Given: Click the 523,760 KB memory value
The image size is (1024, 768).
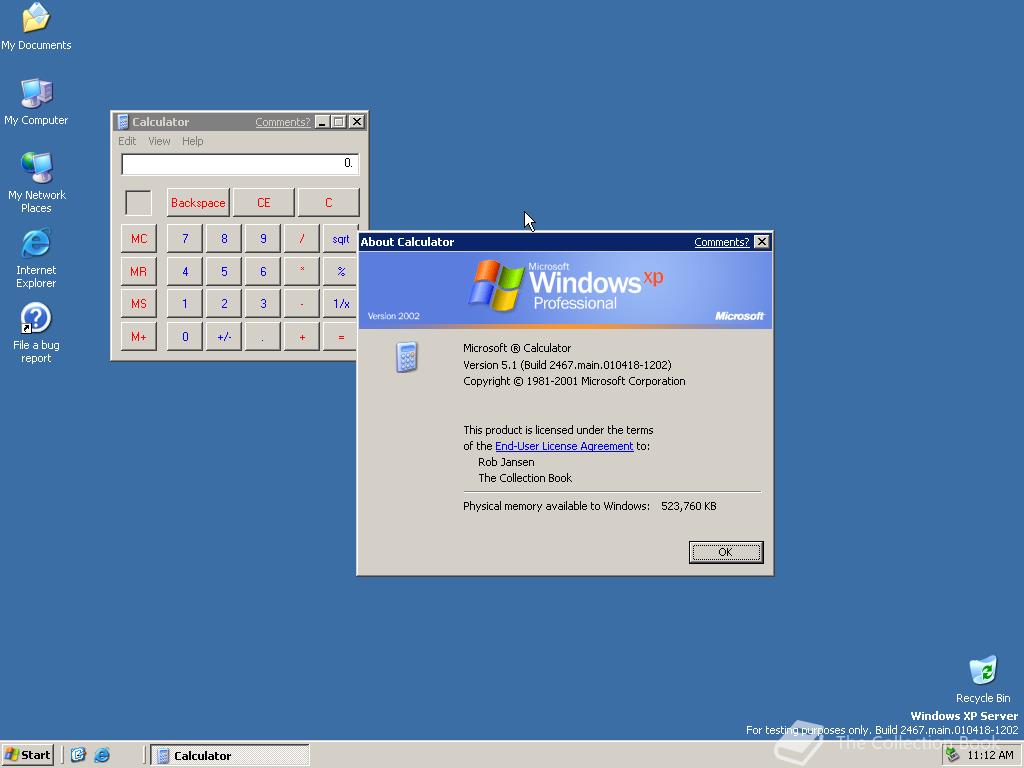Looking at the screenshot, I should (x=688, y=506).
